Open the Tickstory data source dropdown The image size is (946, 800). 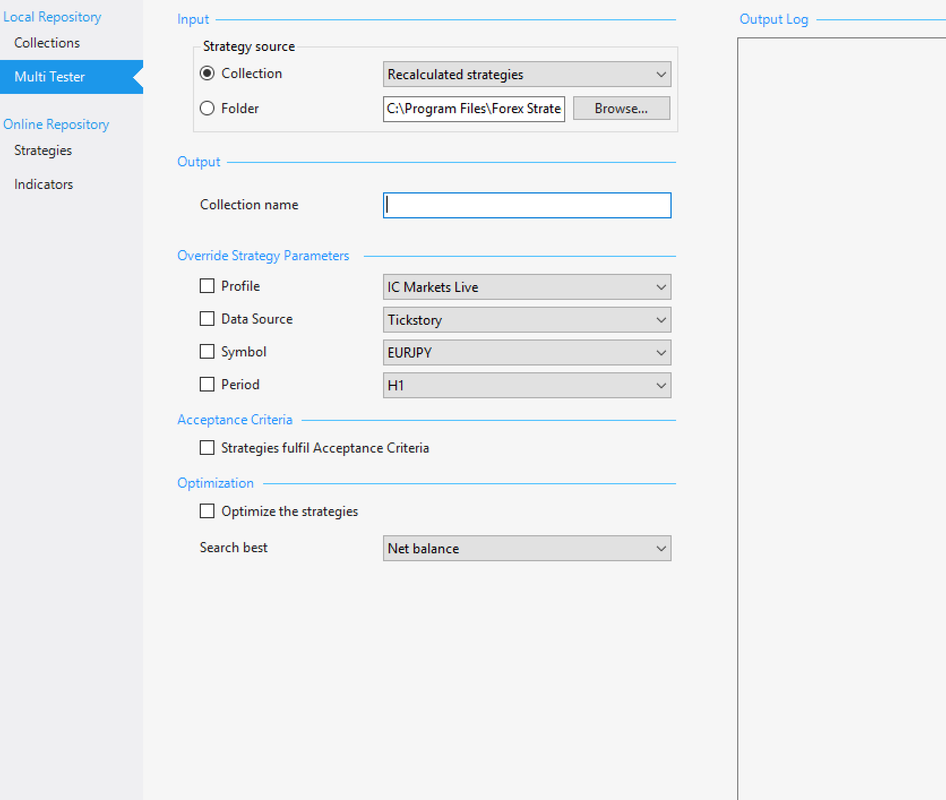[527, 320]
